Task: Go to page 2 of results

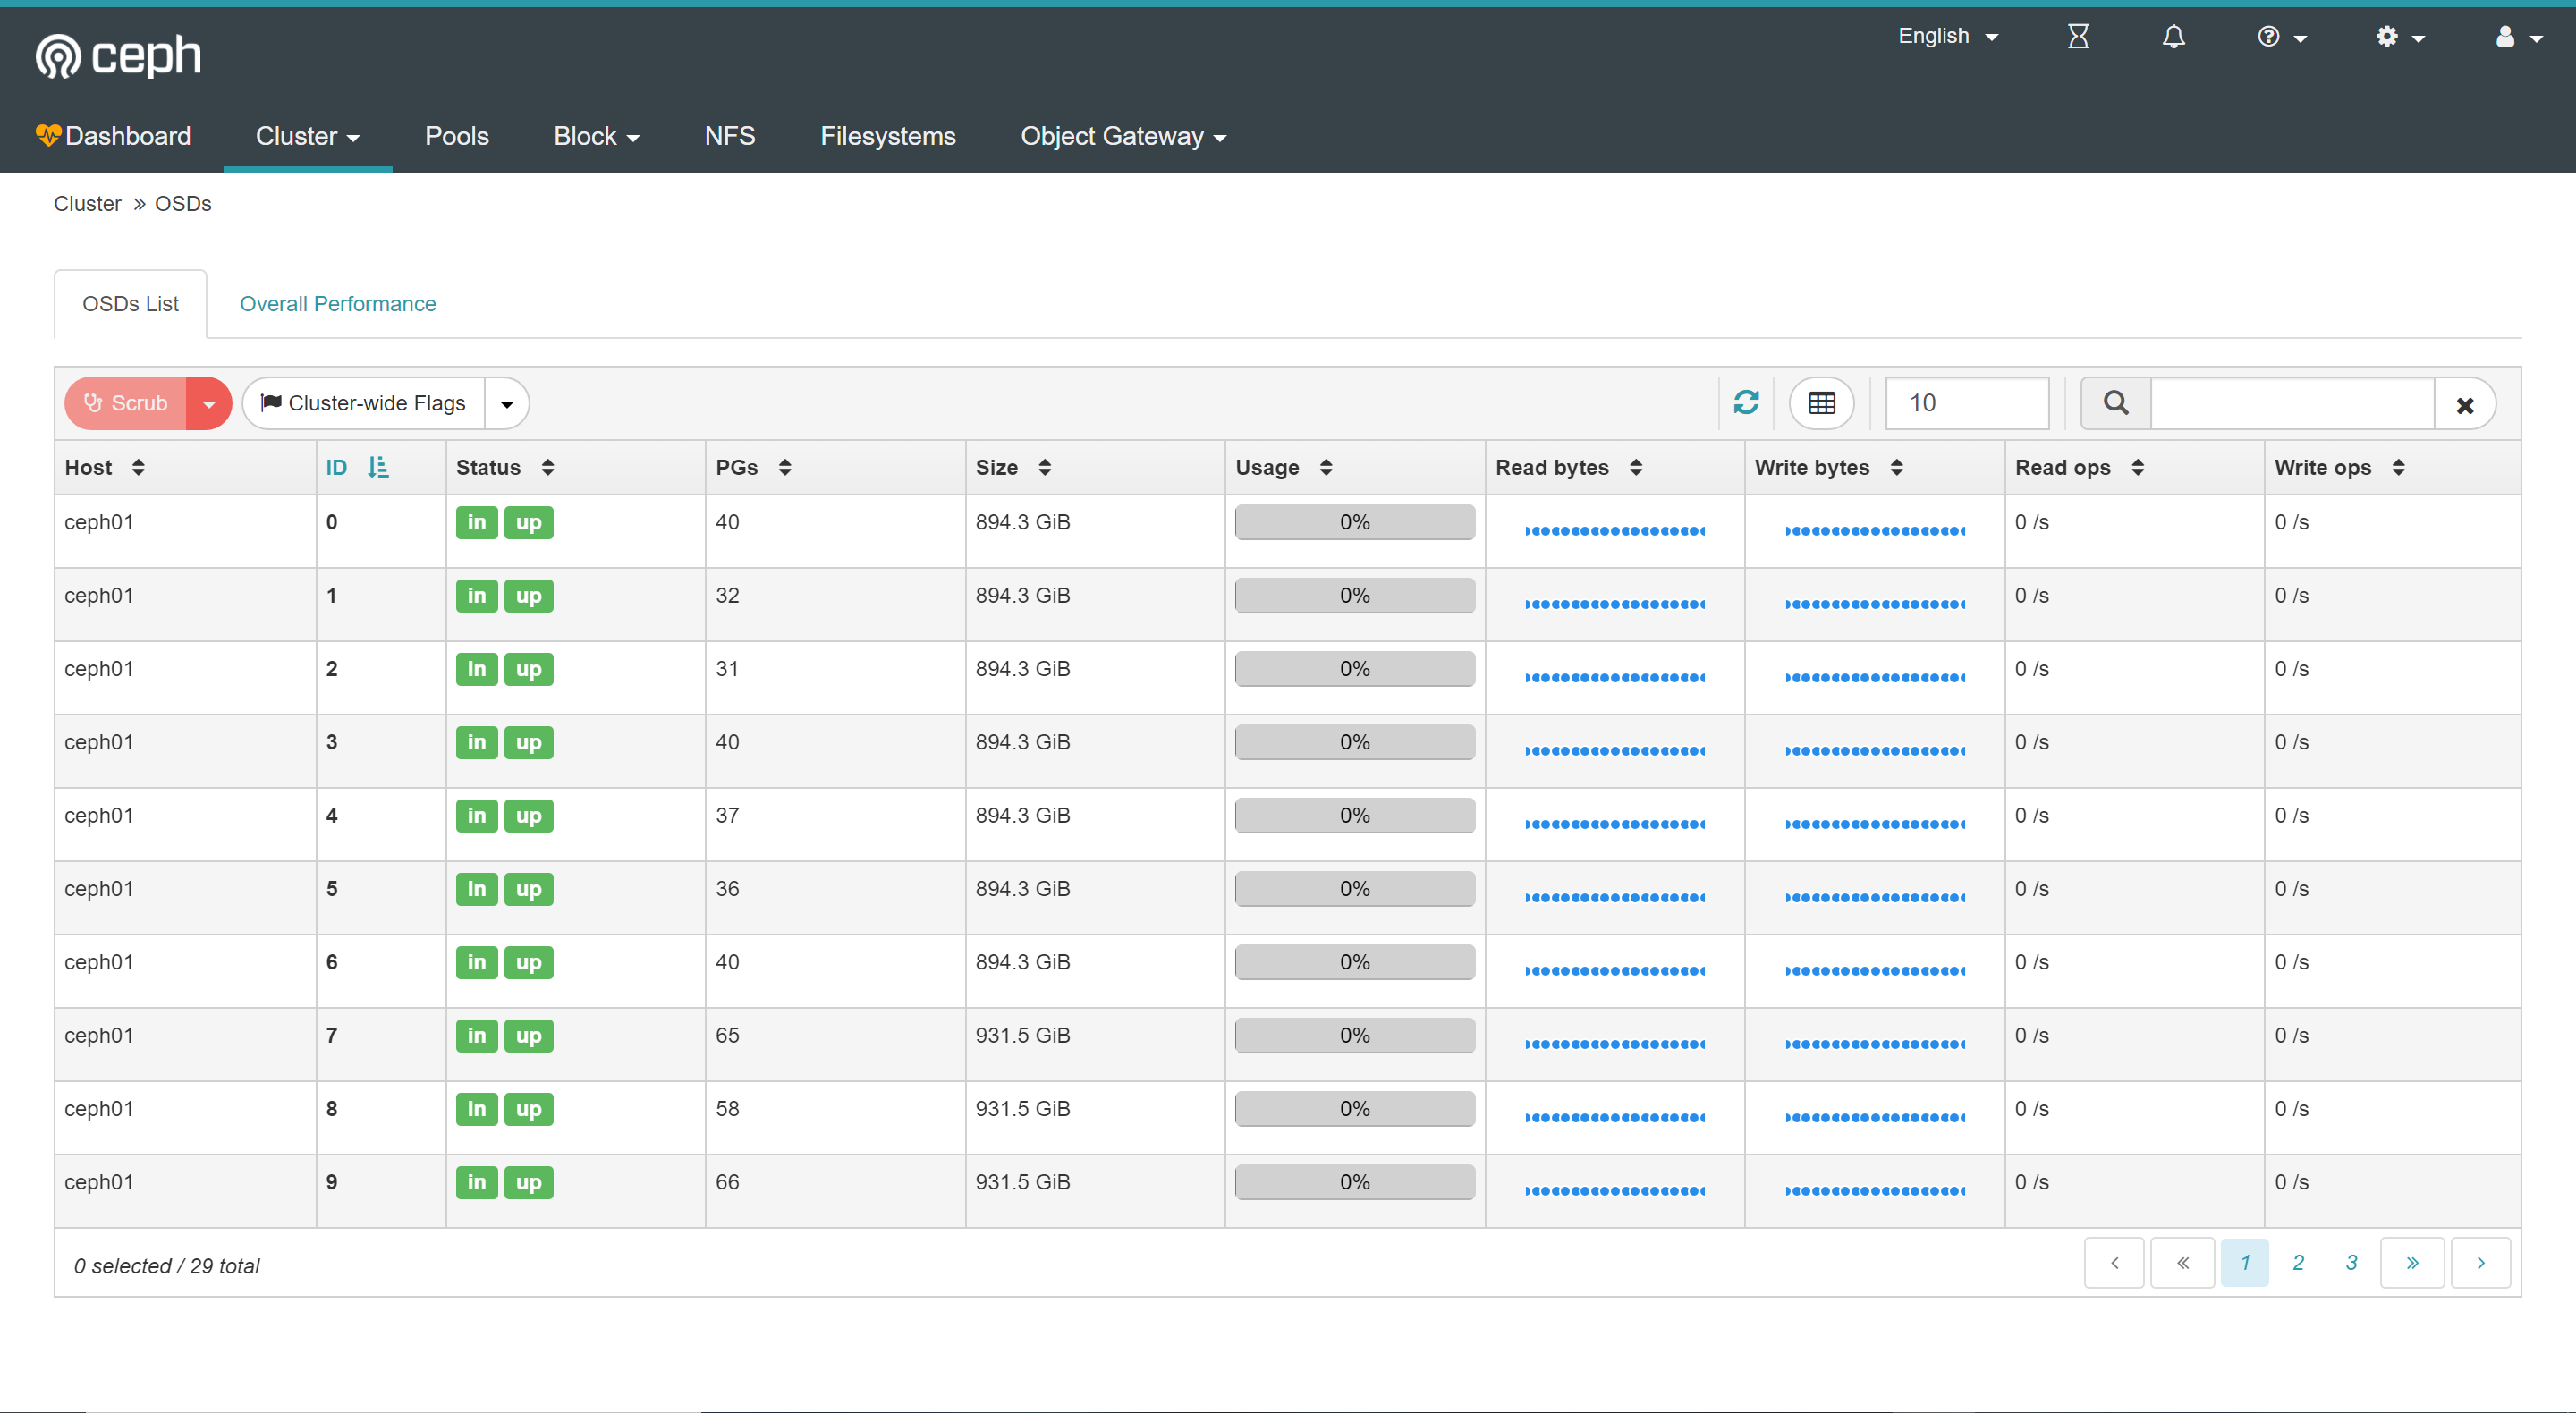Action: 2298,1263
